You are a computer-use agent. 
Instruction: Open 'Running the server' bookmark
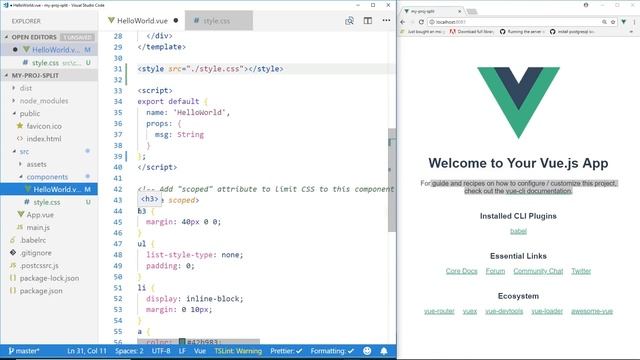pyautogui.click(x=523, y=31)
